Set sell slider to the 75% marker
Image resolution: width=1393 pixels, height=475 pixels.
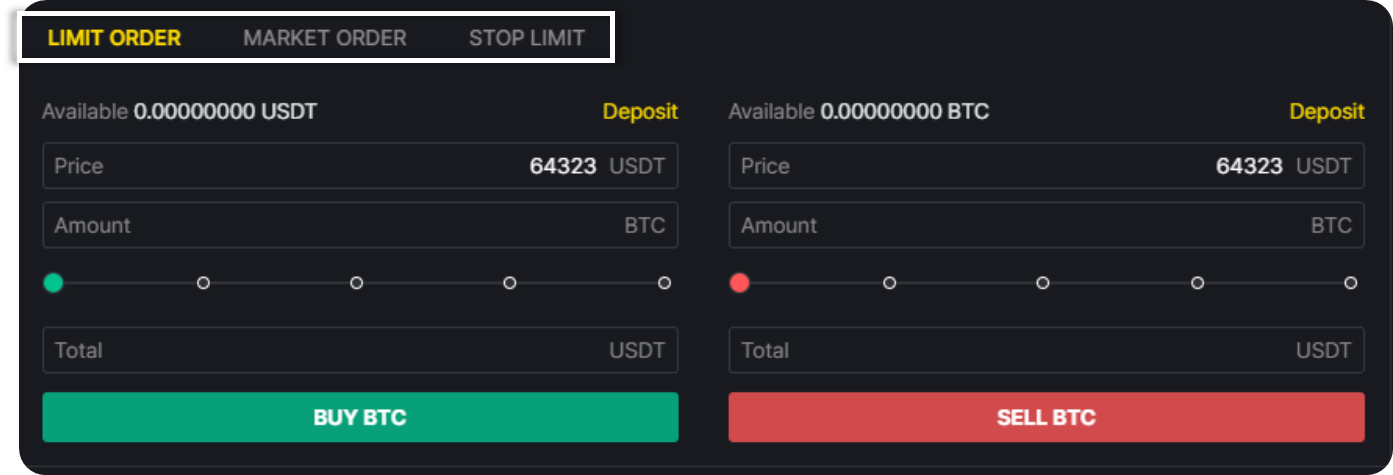pyautogui.click(x=1197, y=283)
